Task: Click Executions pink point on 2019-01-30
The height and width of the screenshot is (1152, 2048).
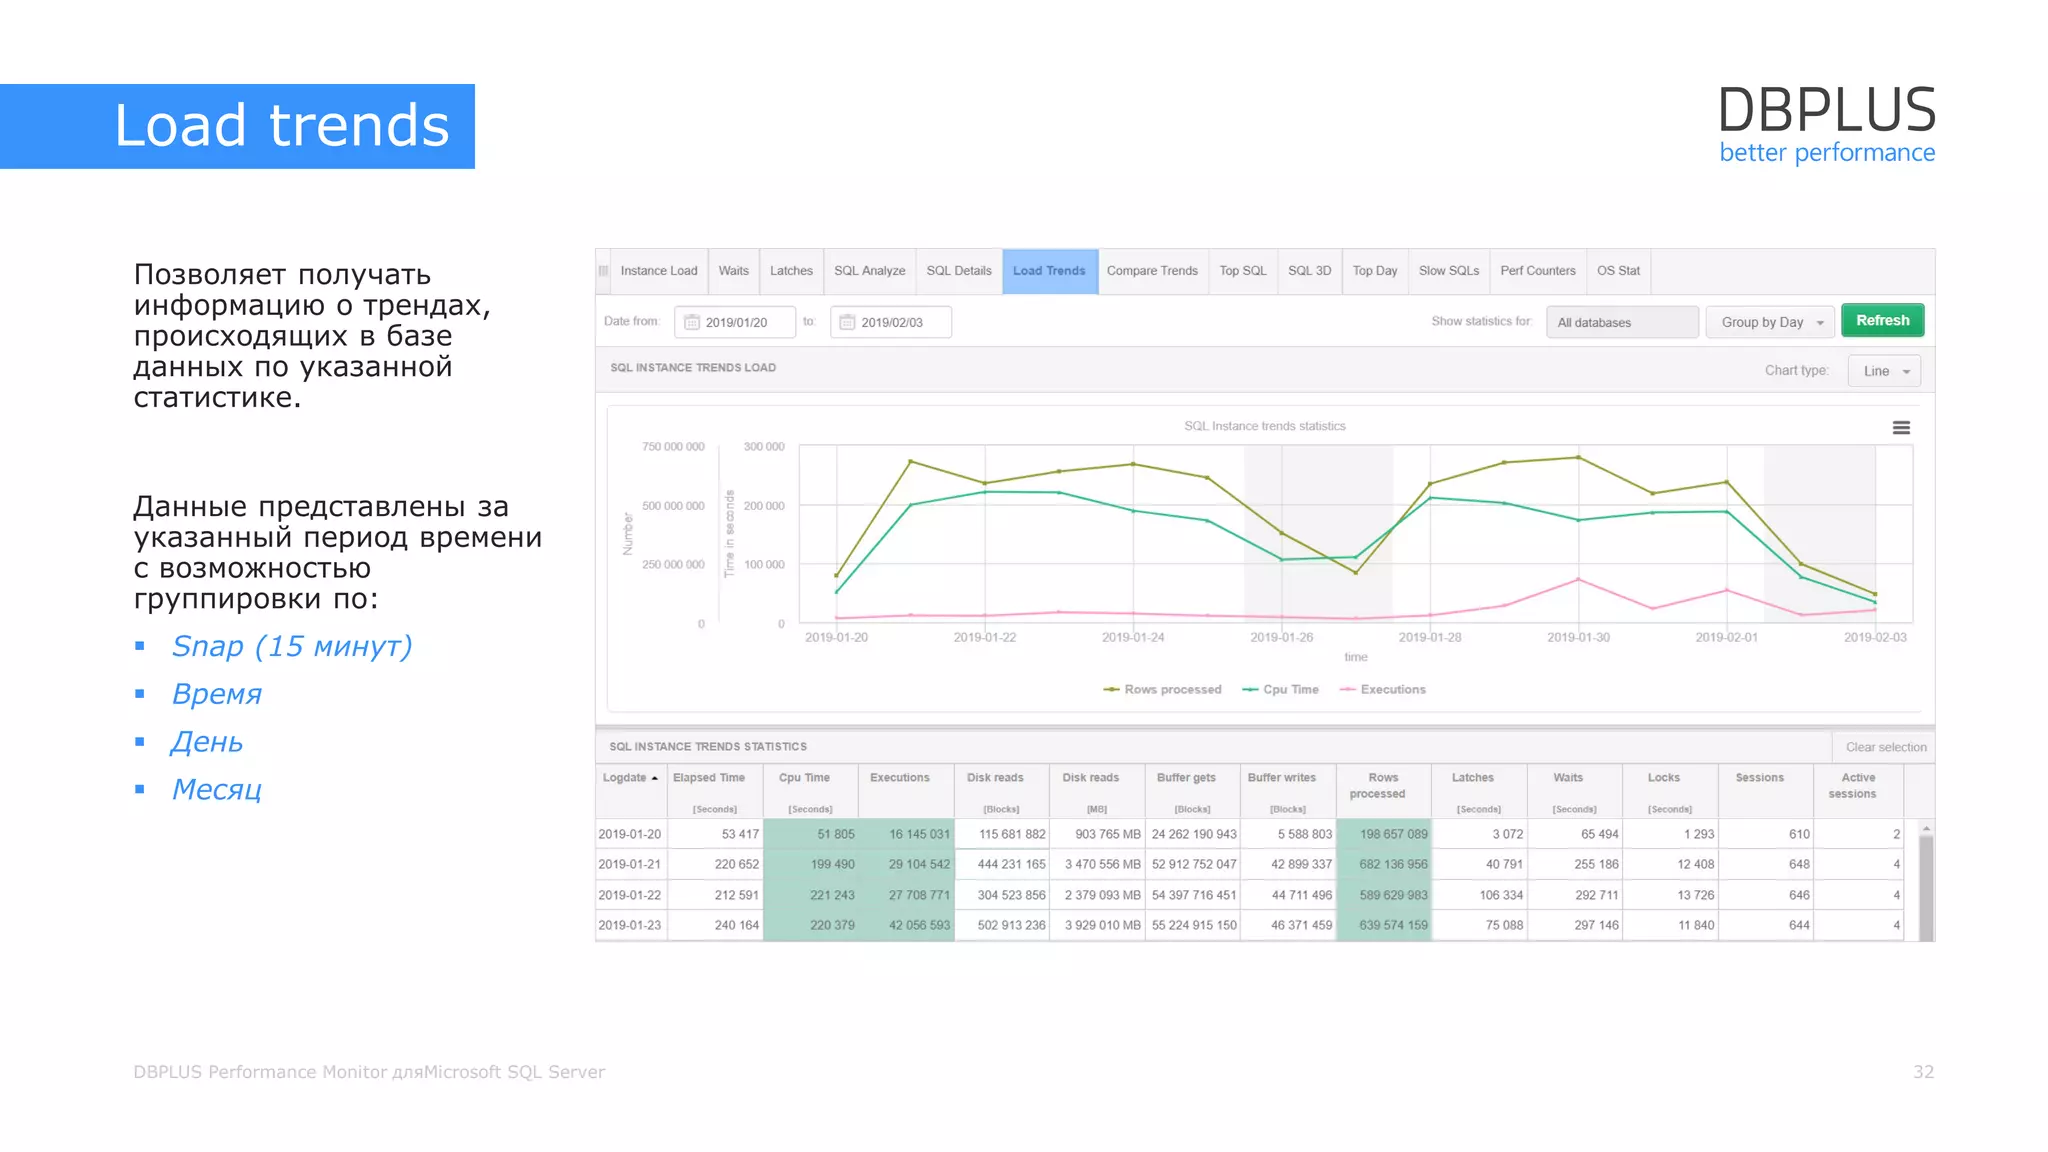Action: [x=1579, y=579]
